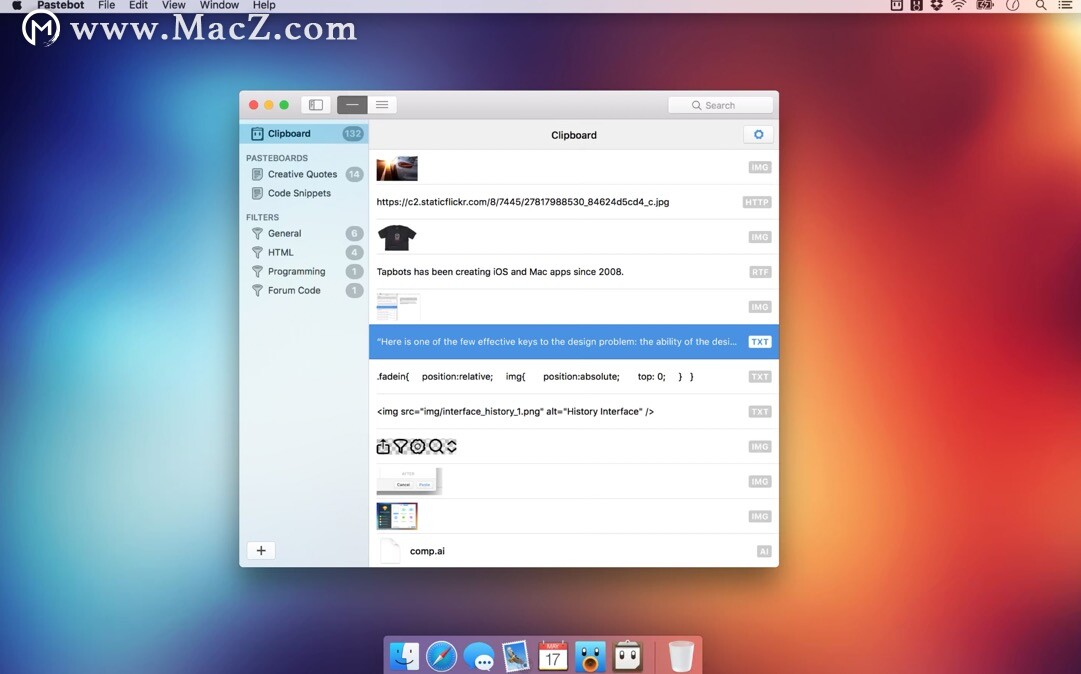Click the funnel icon beside Programming

click(x=257, y=272)
